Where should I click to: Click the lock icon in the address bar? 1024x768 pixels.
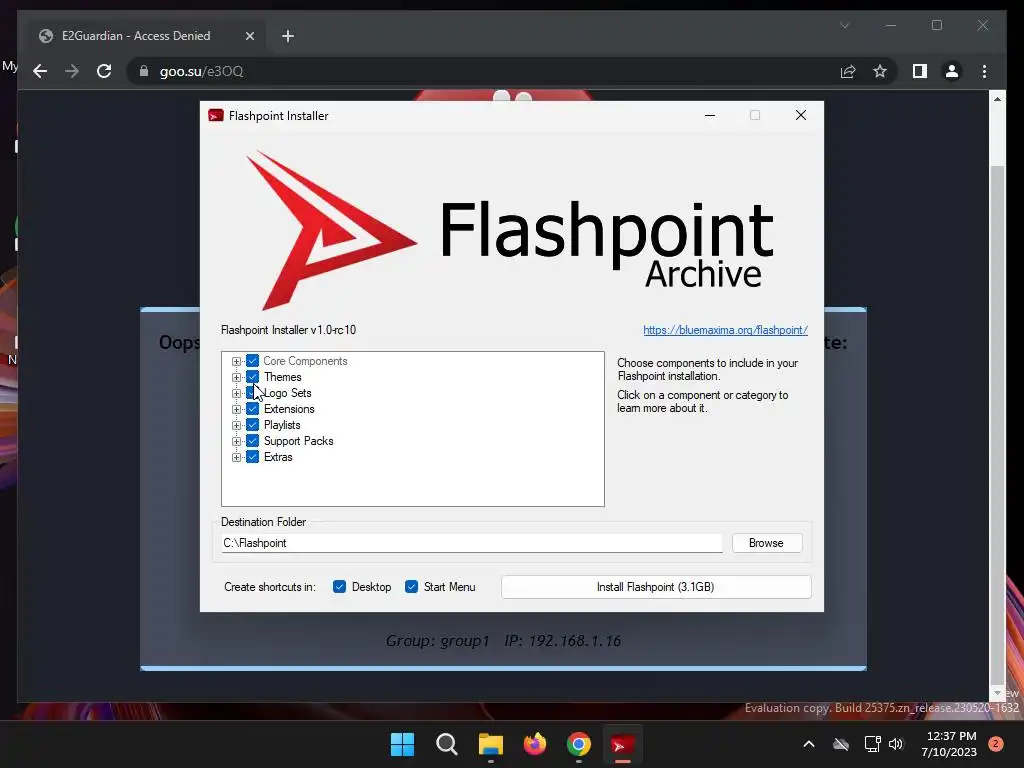[x=144, y=71]
